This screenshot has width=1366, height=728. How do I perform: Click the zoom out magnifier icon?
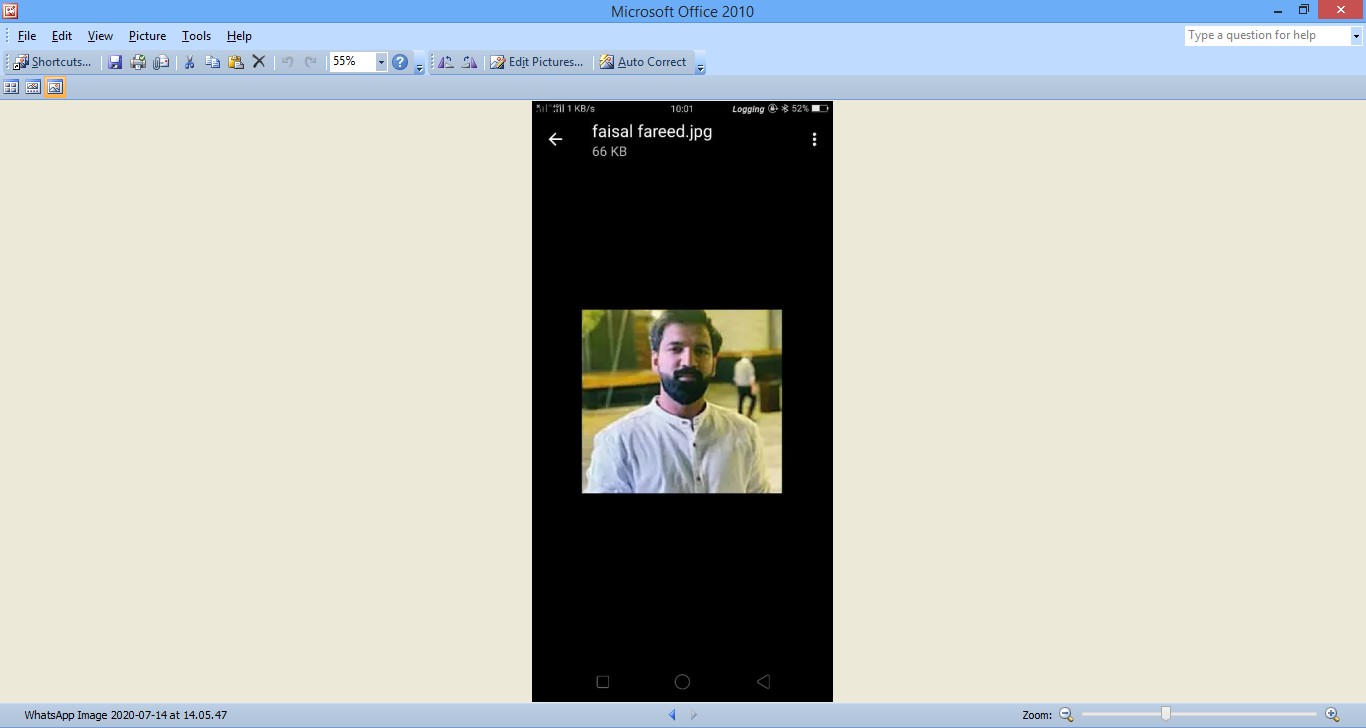[x=1066, y=714]
